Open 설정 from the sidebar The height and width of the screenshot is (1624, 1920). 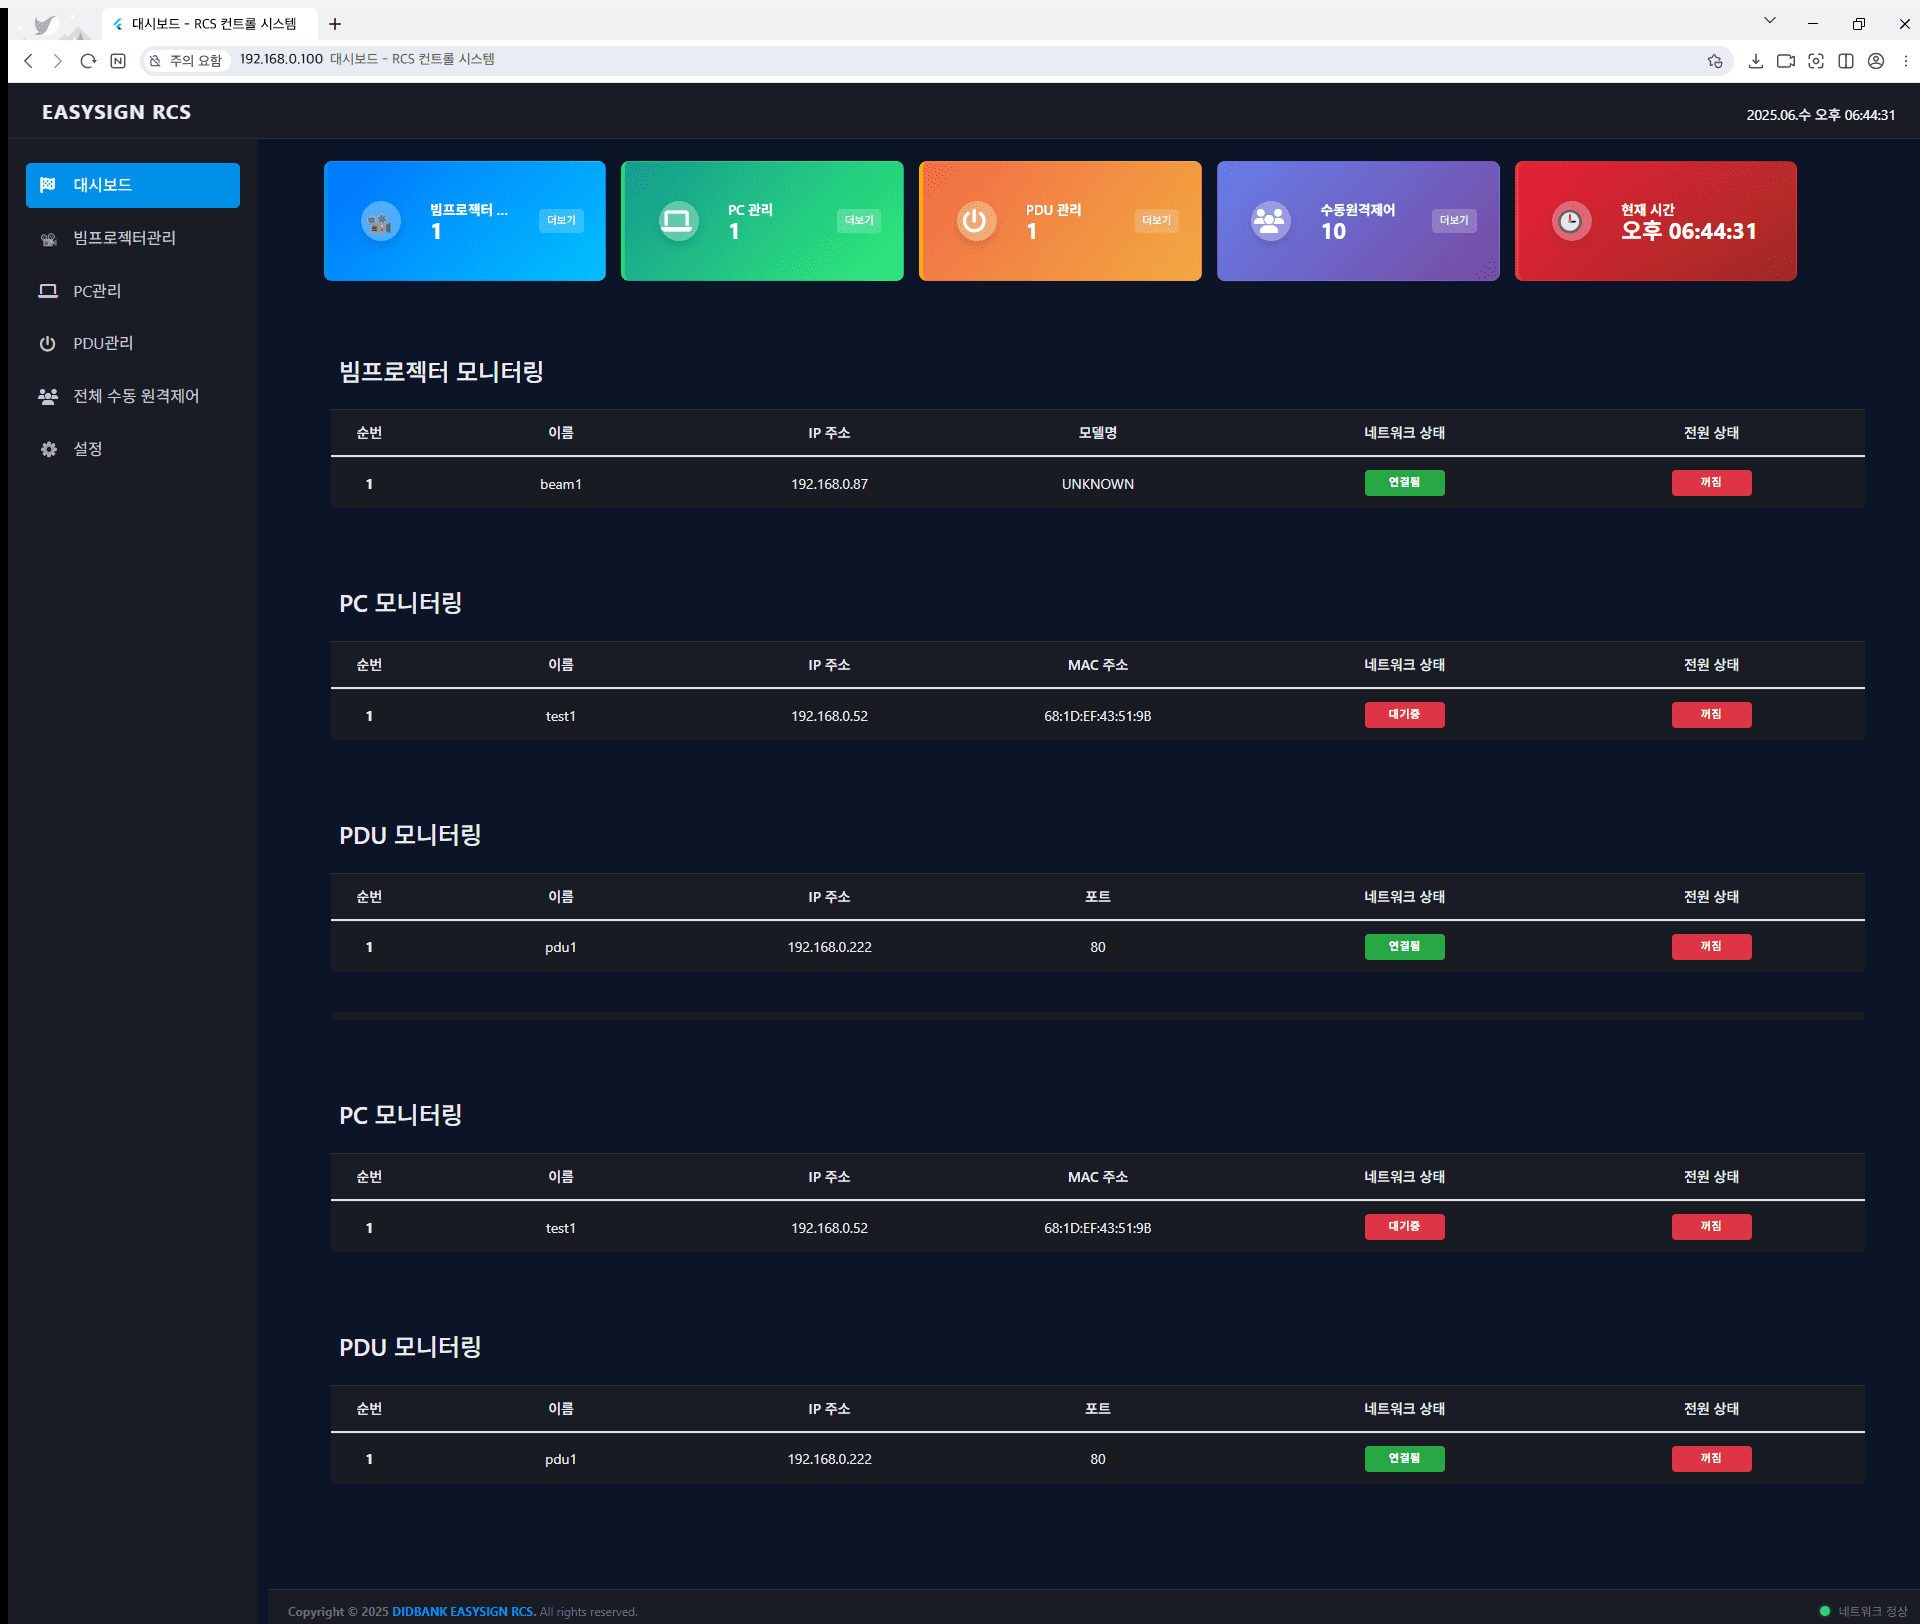(88, 449)
